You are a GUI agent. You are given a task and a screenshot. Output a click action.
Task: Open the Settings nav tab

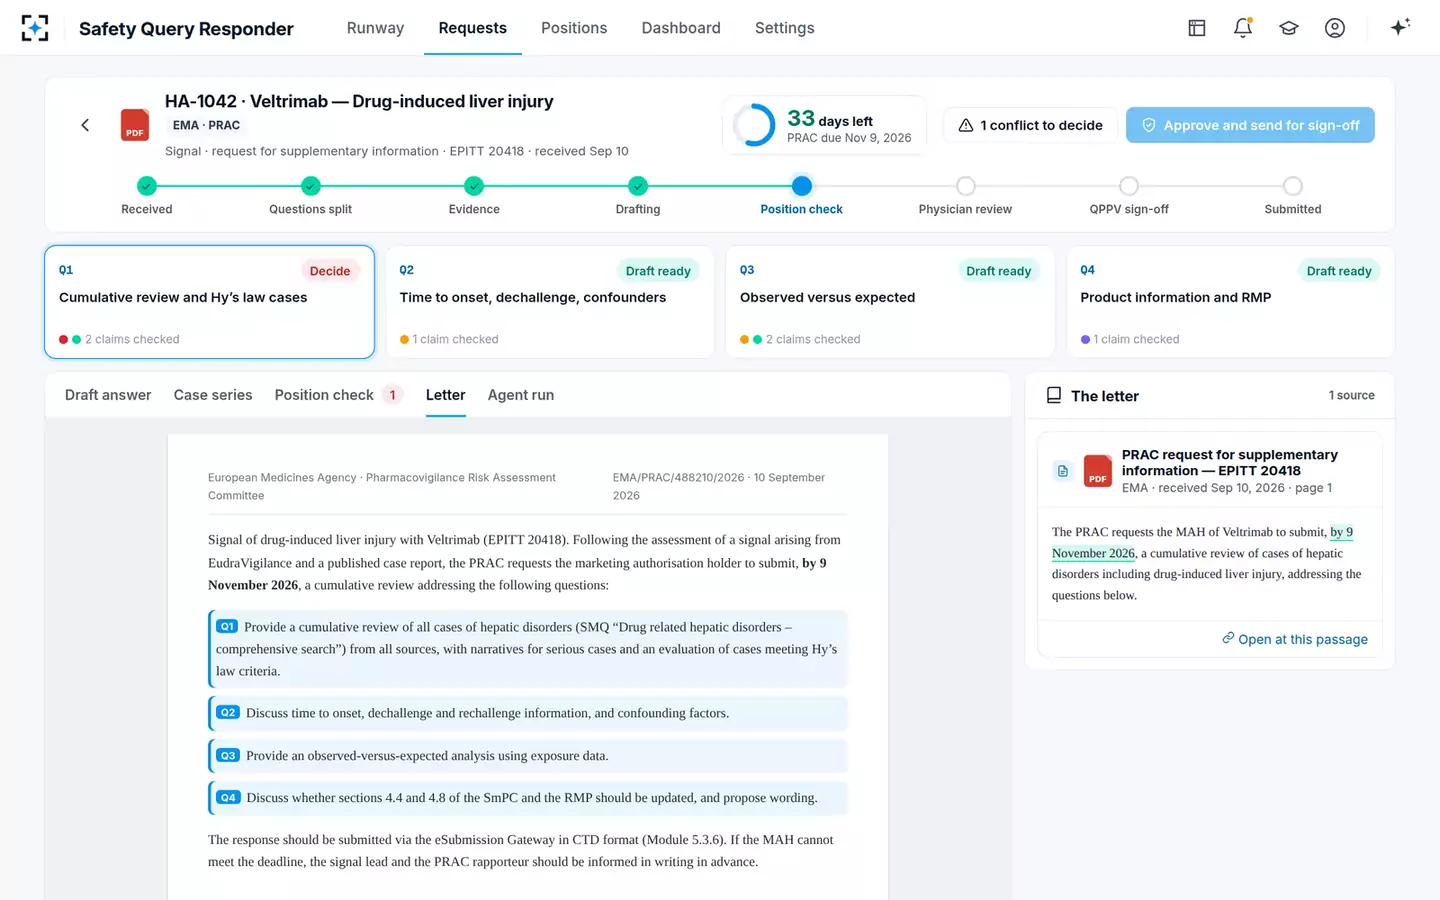pyautogui.click(x=785, y=28)
